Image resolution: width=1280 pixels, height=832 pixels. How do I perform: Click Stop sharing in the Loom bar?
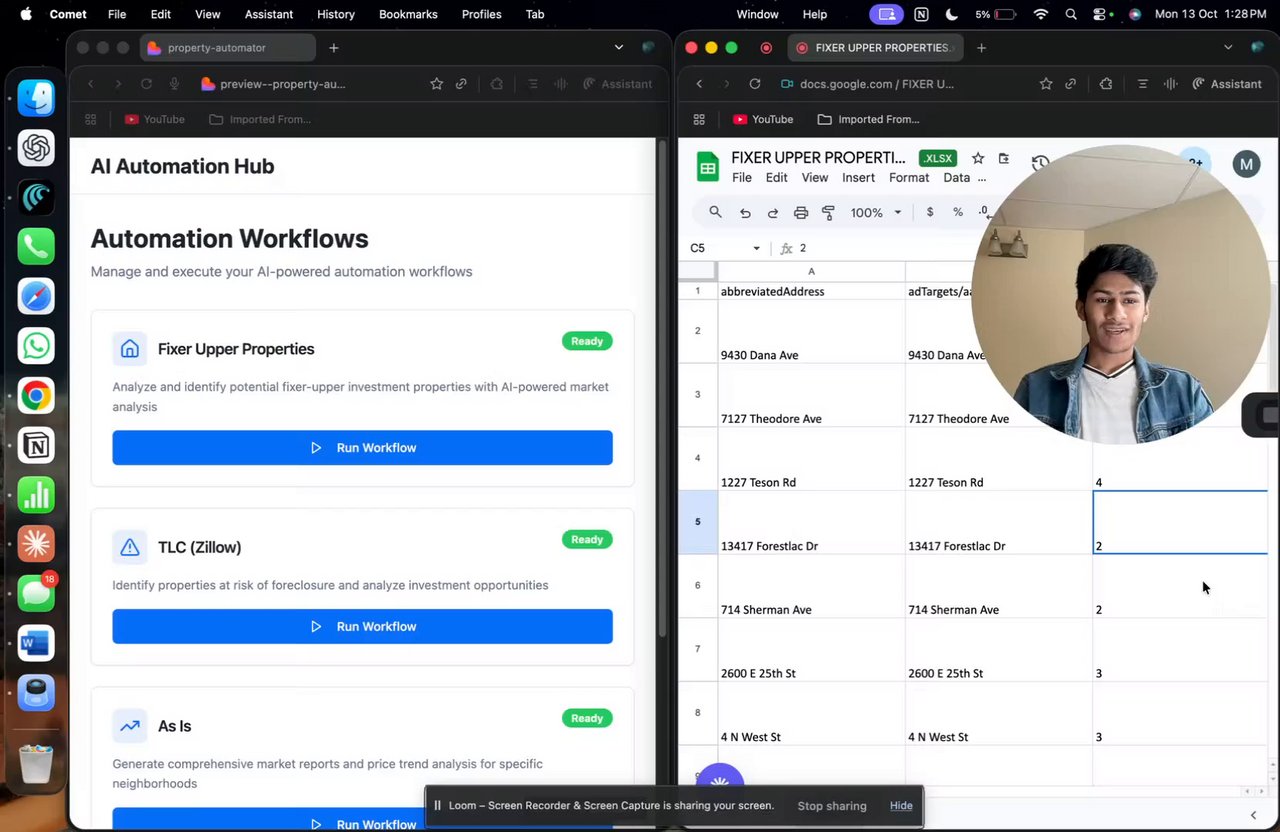tap(832, 806)
